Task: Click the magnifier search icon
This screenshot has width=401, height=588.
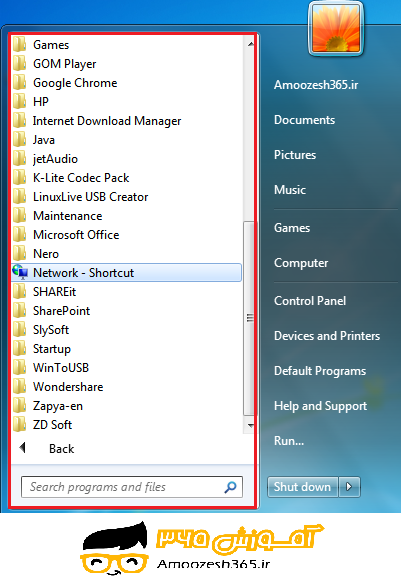Action: [230, 487]
